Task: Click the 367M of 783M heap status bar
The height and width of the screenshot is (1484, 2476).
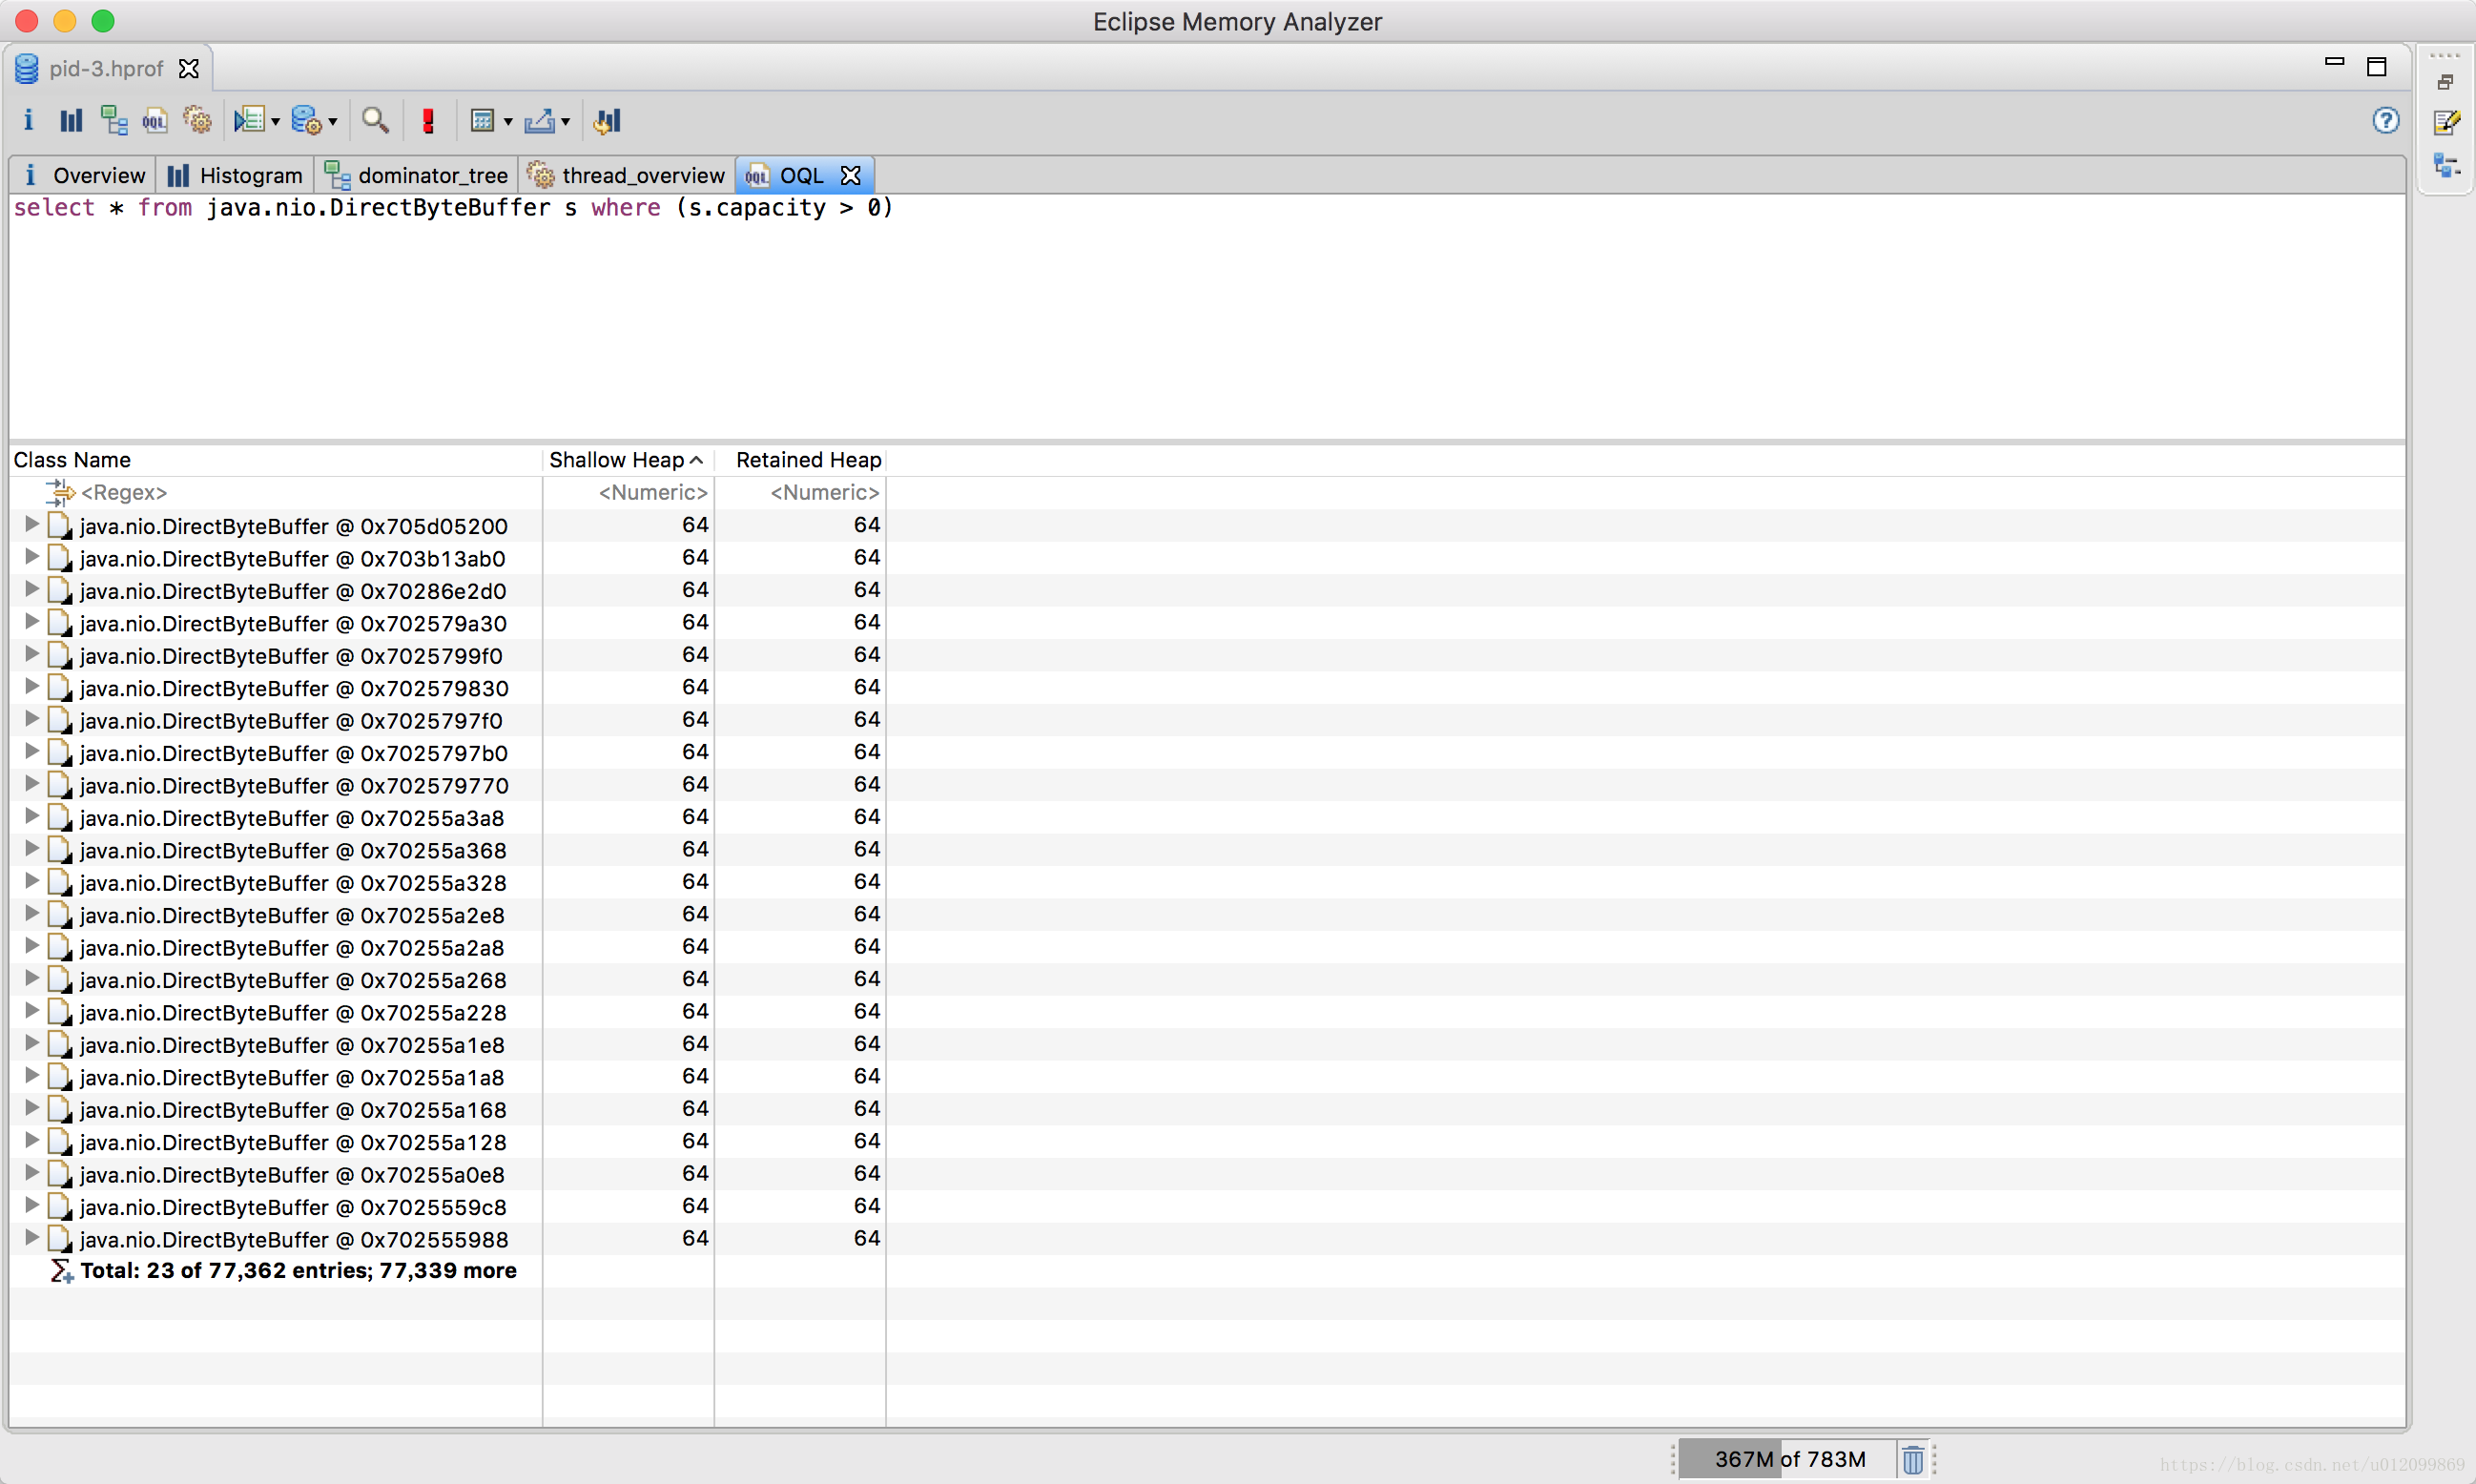Action: 1789,1460
